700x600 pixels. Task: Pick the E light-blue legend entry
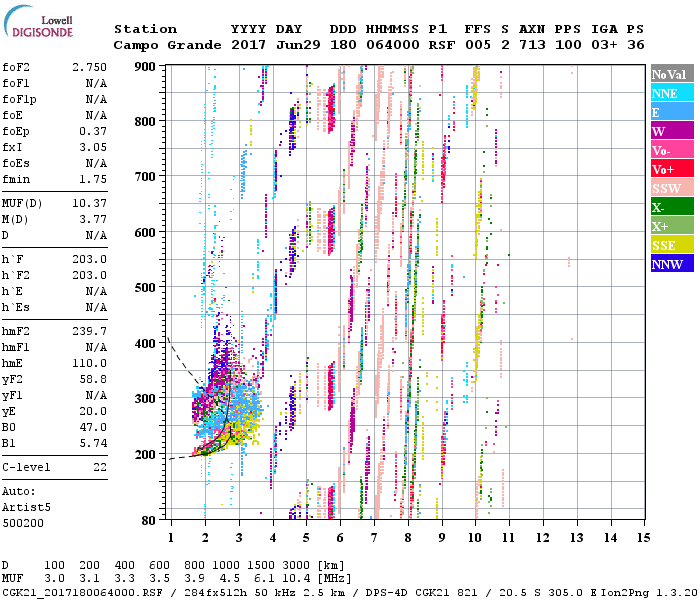point(671,112)
